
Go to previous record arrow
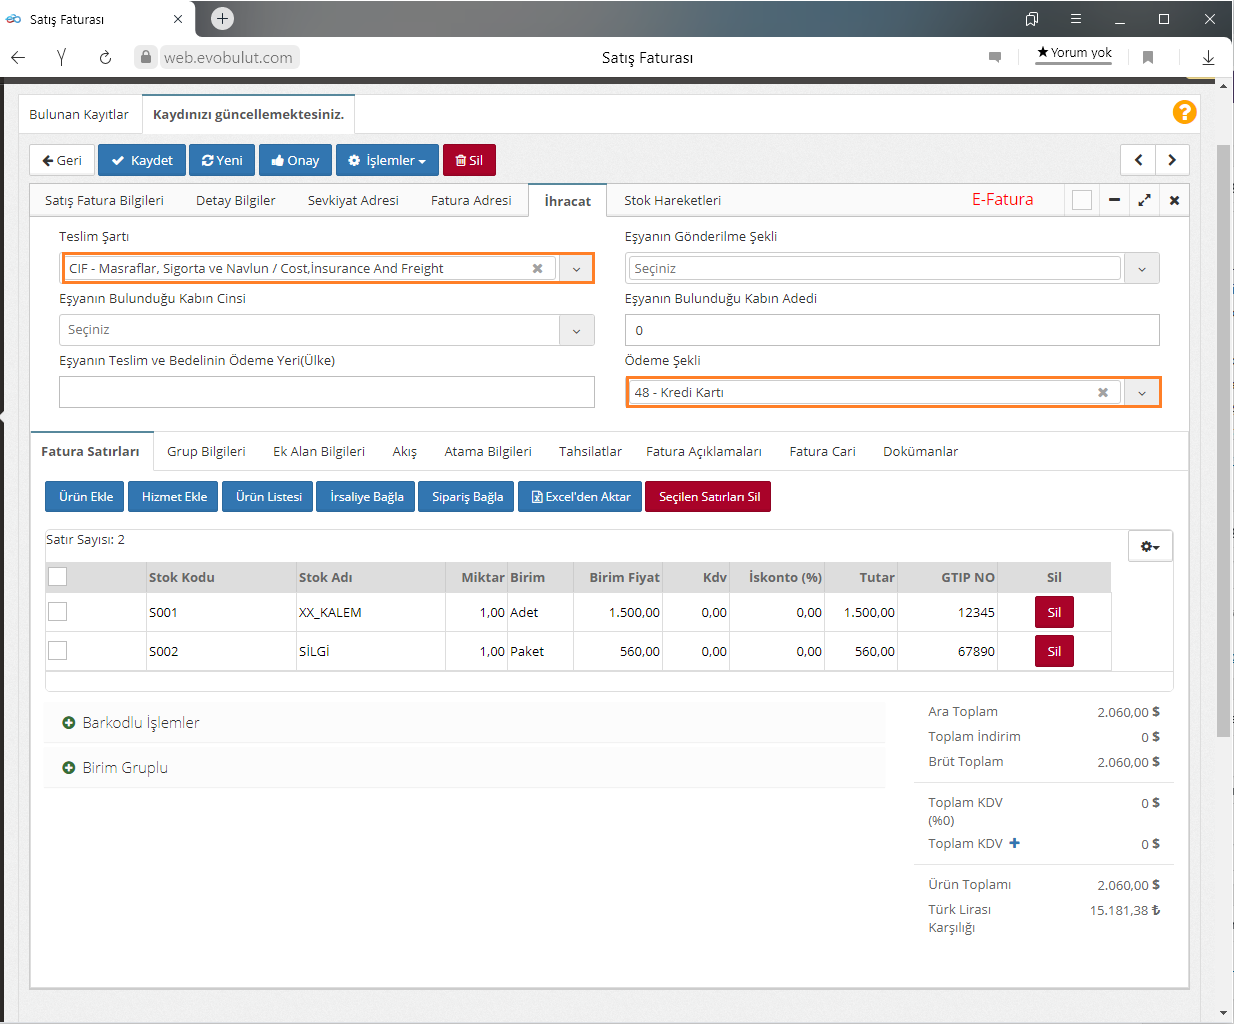point(1138,160)
